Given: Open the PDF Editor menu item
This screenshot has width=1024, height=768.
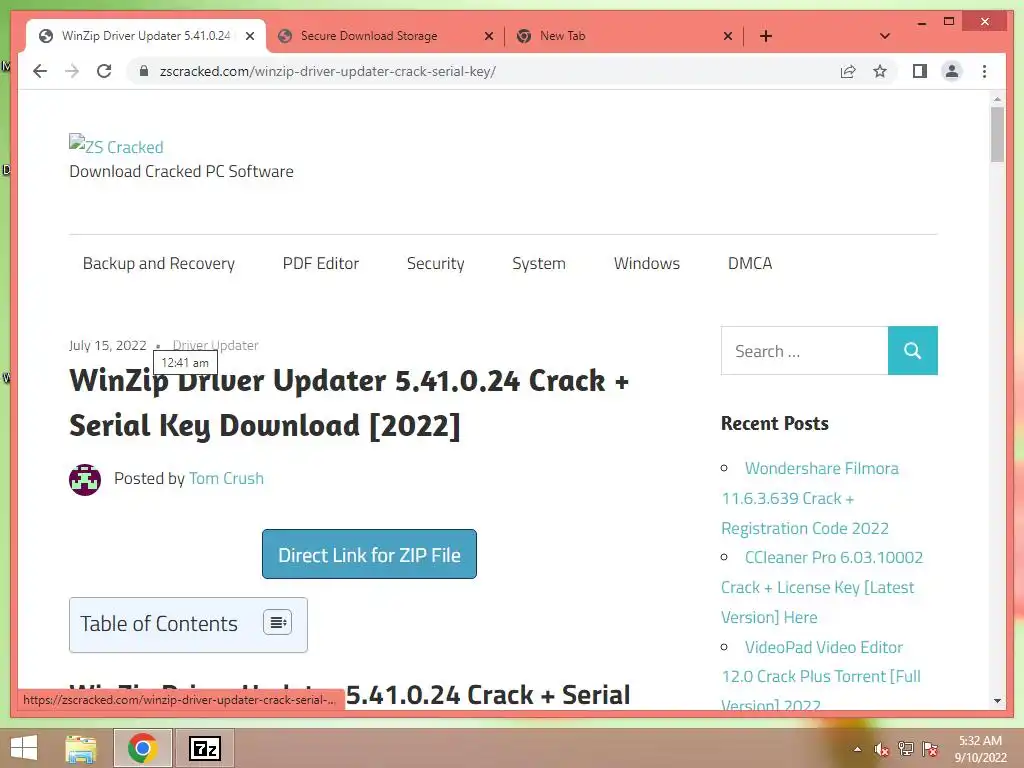Looking at the screenshot, I should point(321,263).
